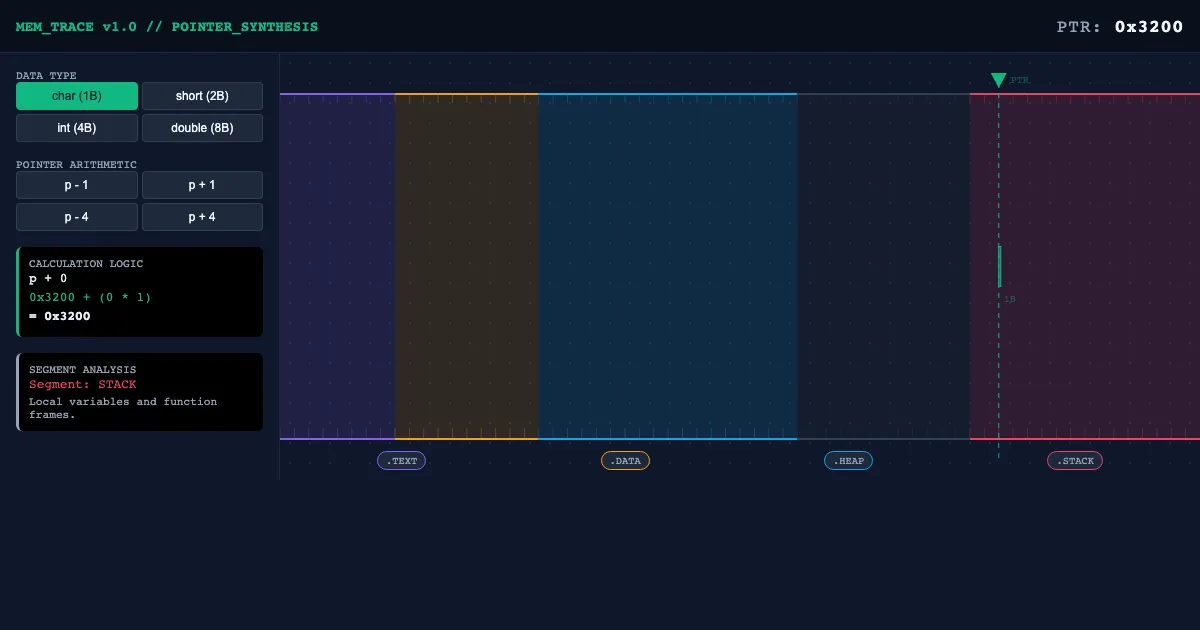Decrement pointer with p - 1
Image resolution: width=1200 pixels, height=630 pixels.
tap(77, 185)
